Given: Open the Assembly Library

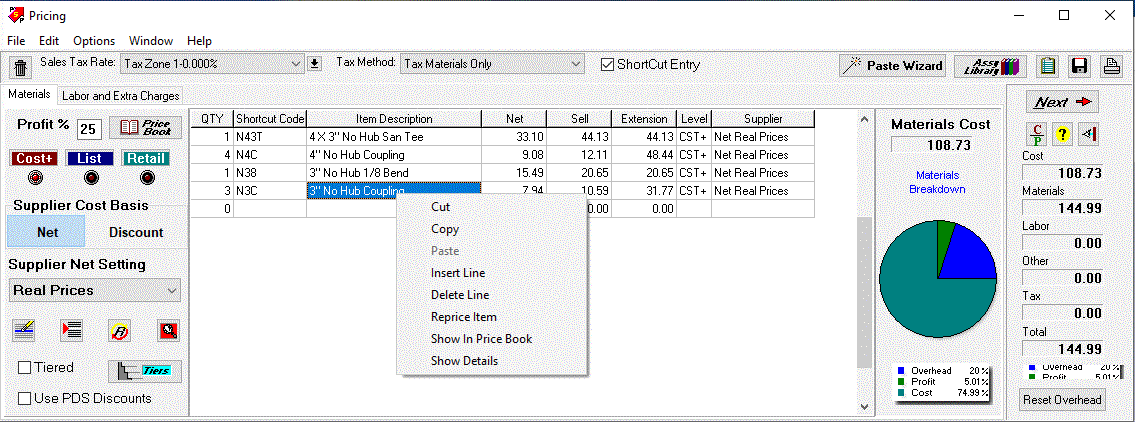Looking at the screenshot, I should pos(990,66).
